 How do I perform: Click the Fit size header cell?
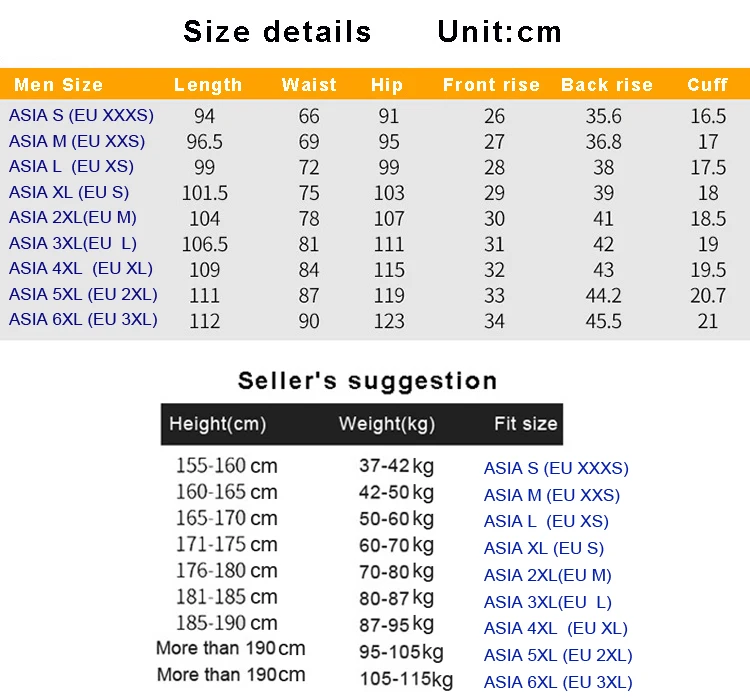pyautogui.click(x=526, y=424)
